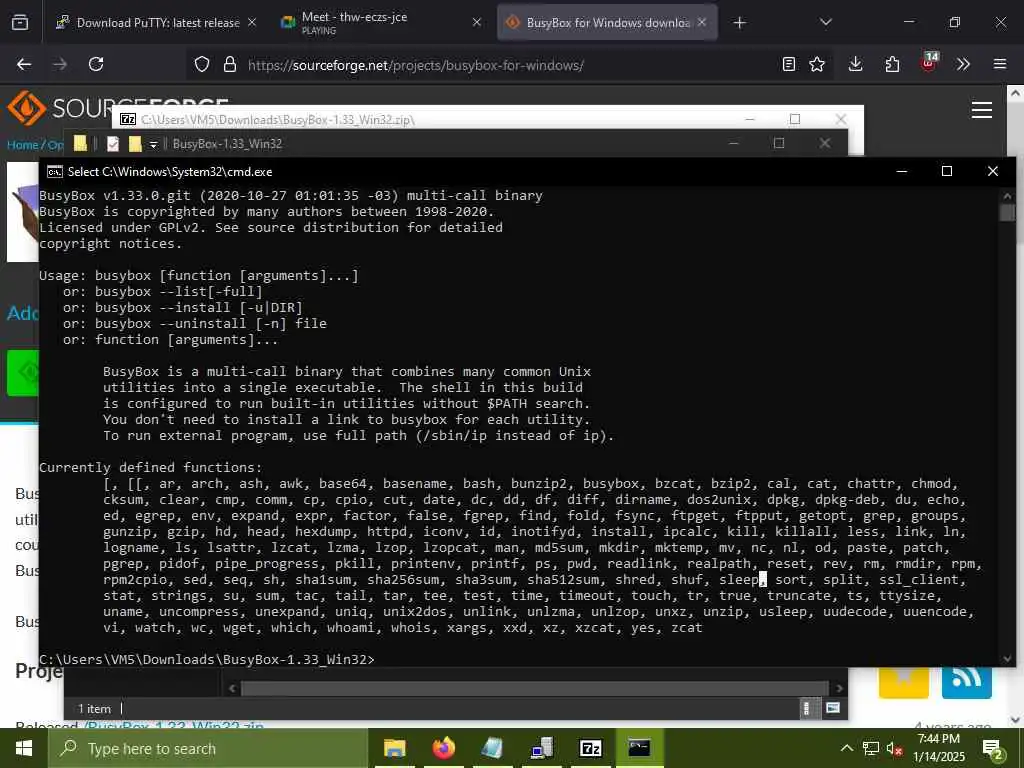Image resolution: width=1024 pixels, height=768 pixels.
Task: Open notification center icon
Action: (x=993, y=749)
